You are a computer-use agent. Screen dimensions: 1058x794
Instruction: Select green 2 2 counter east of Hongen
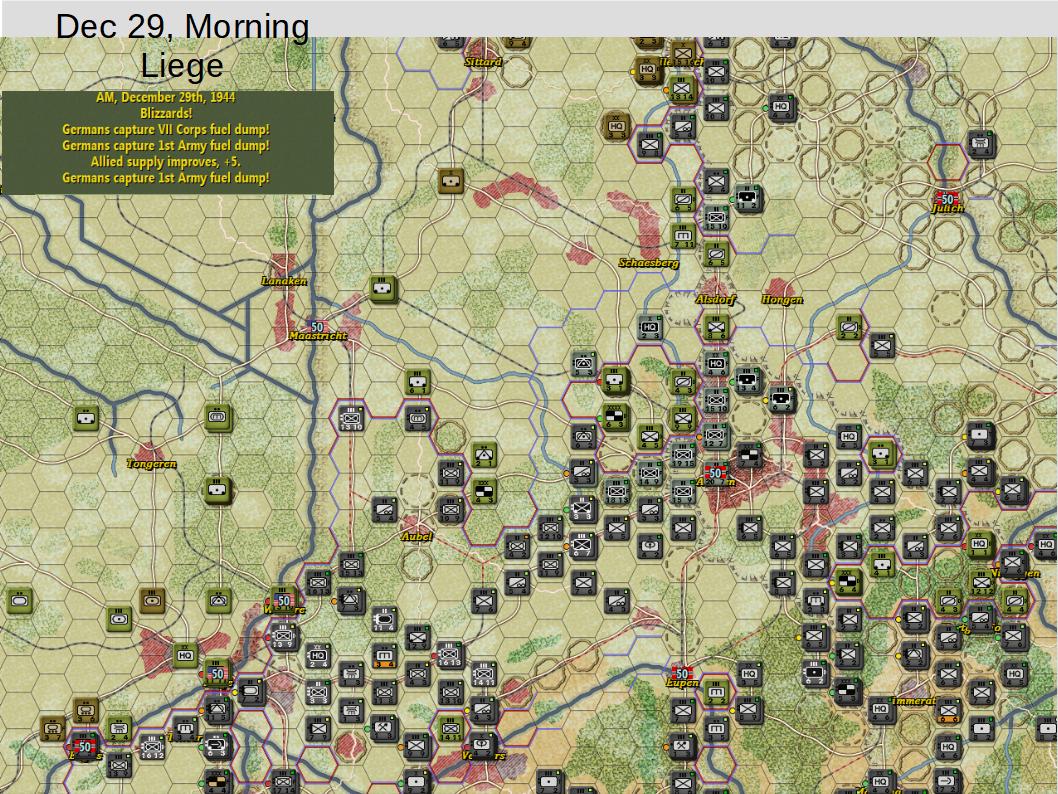click(x=850, y=328)
